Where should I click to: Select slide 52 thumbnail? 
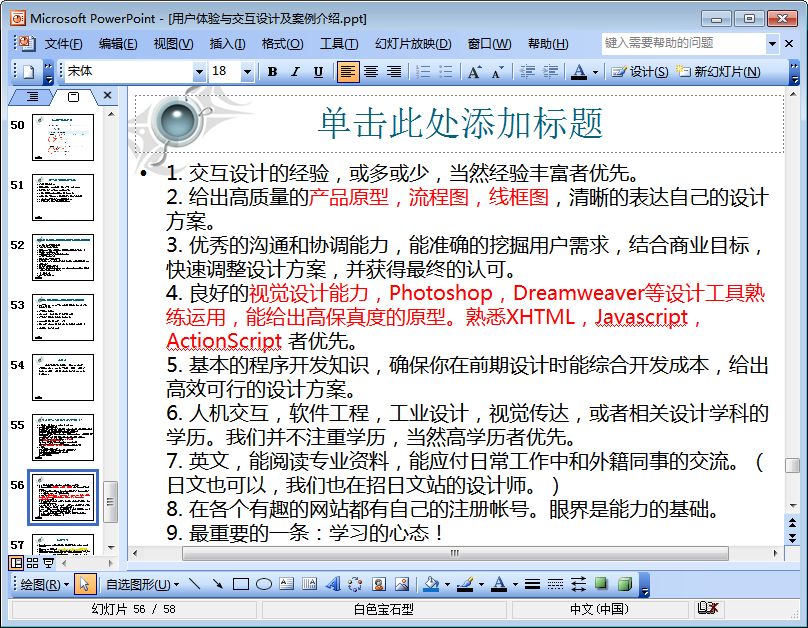pos(63,258)
